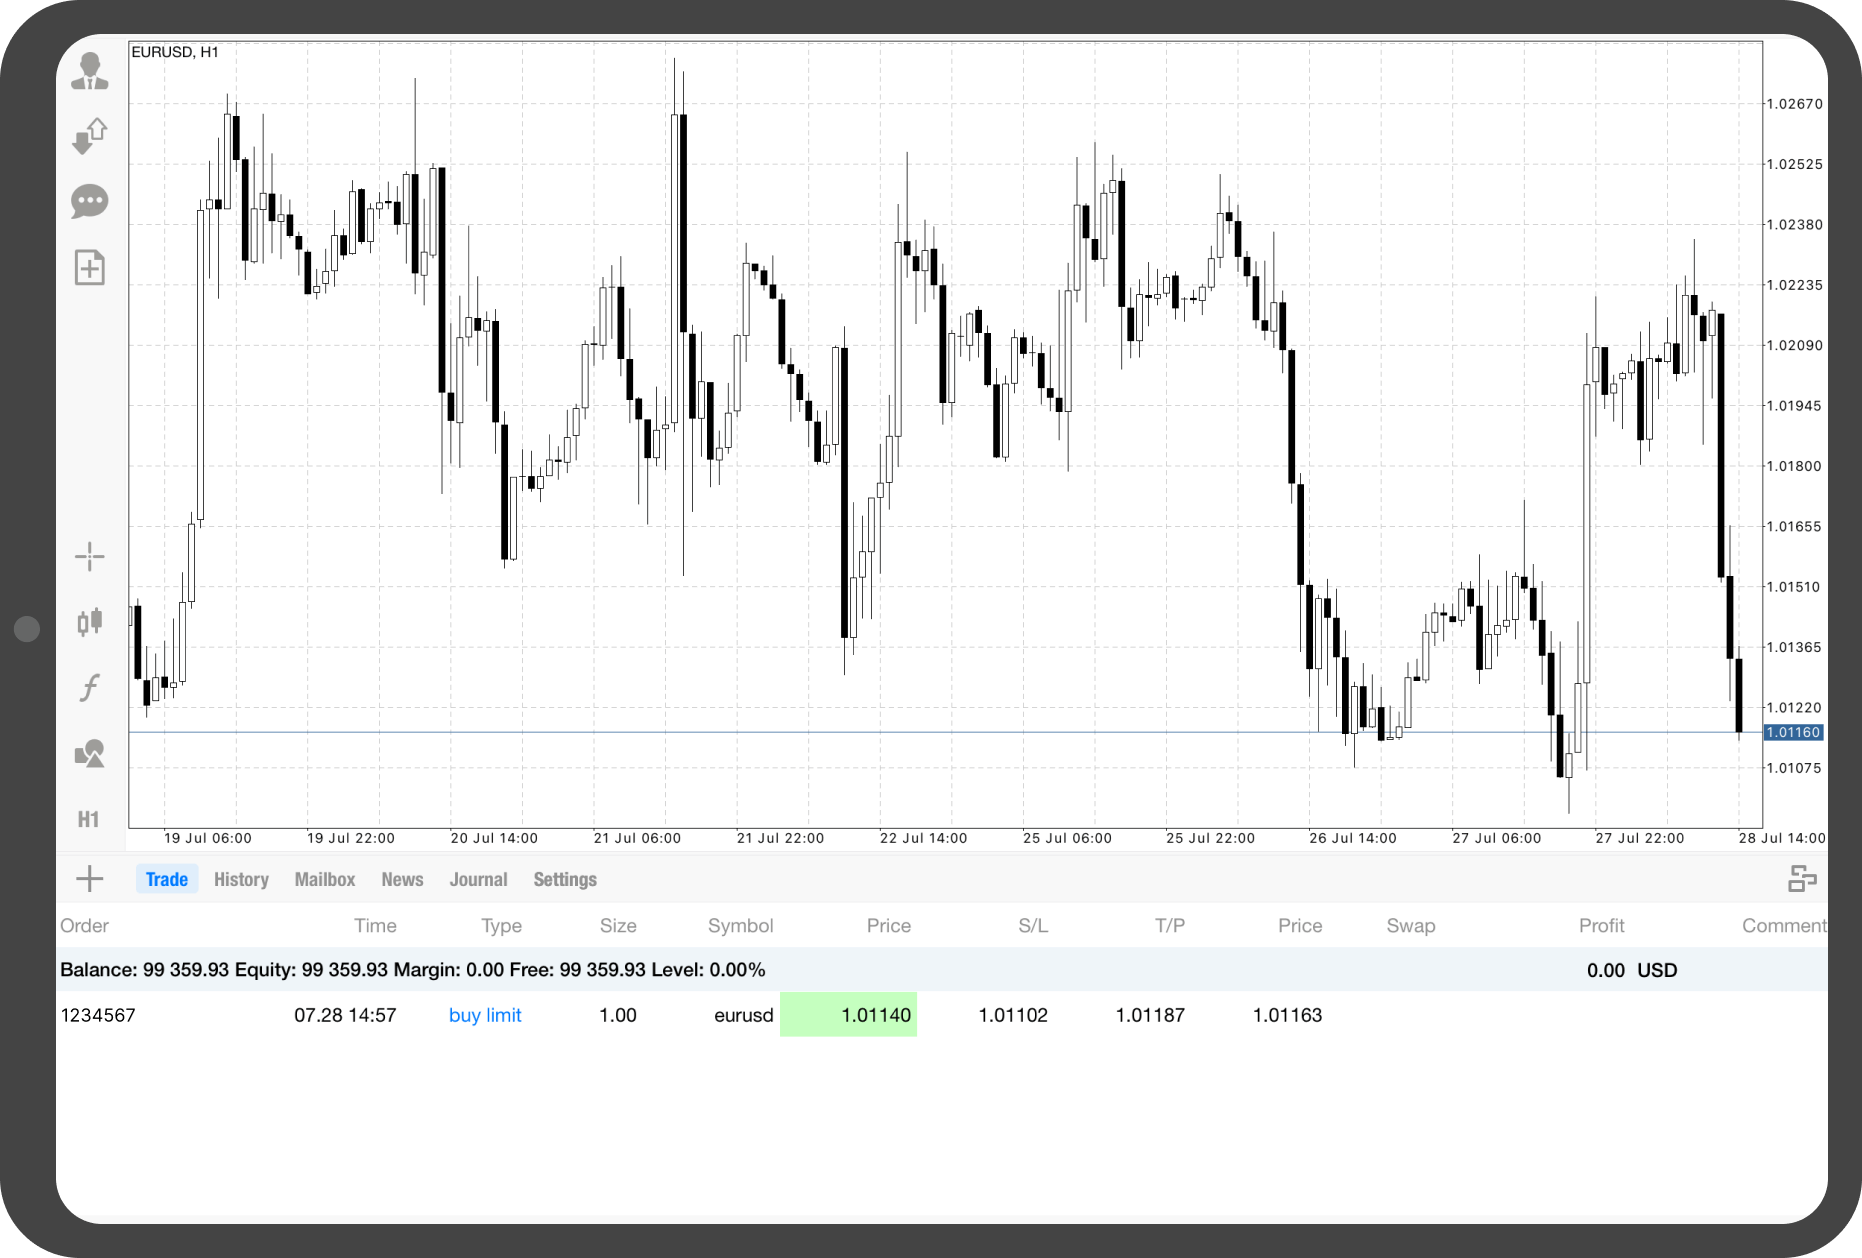Click the buy limit order type link

pyautogui.click(x=485, y=1015)
